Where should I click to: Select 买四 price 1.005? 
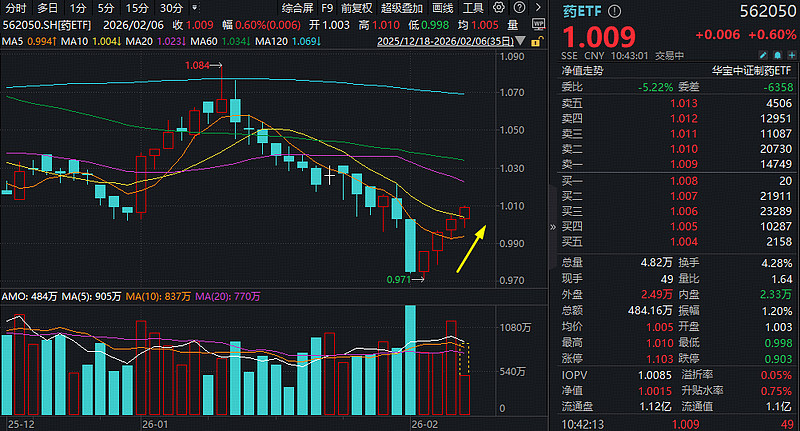tap(684, 226)
